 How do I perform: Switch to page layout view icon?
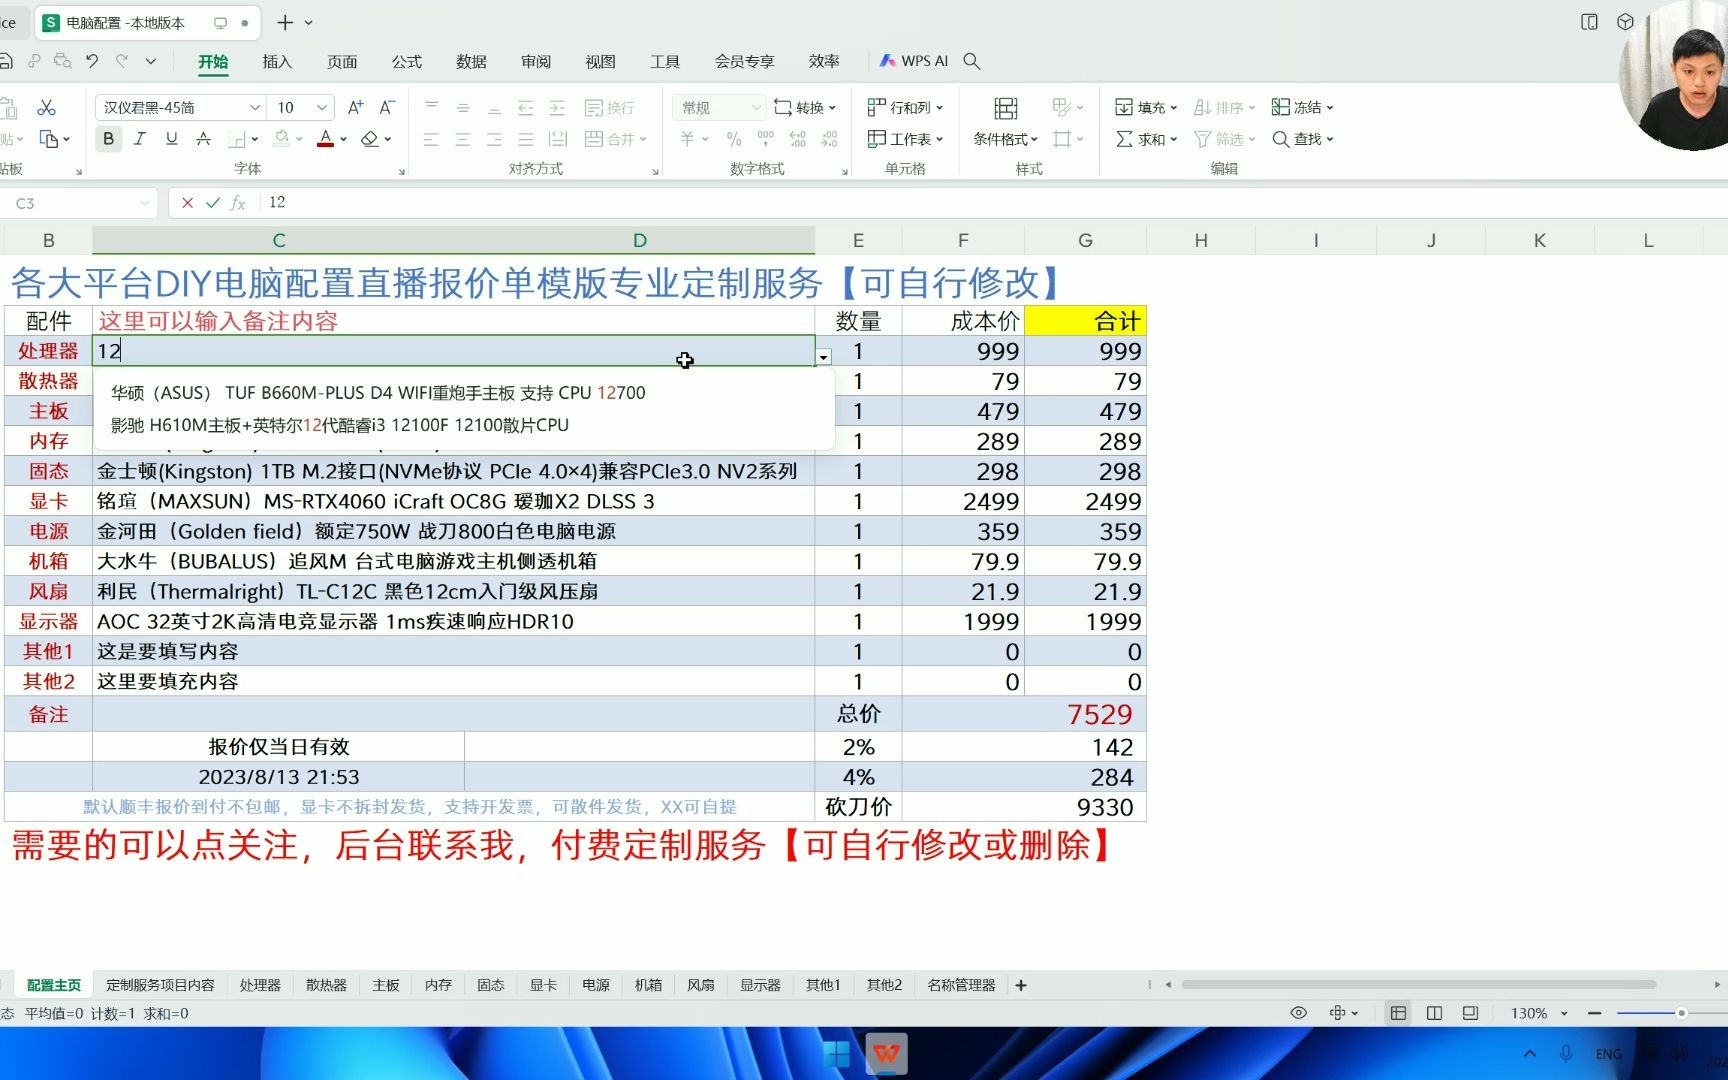(x=1434, y=1013)
